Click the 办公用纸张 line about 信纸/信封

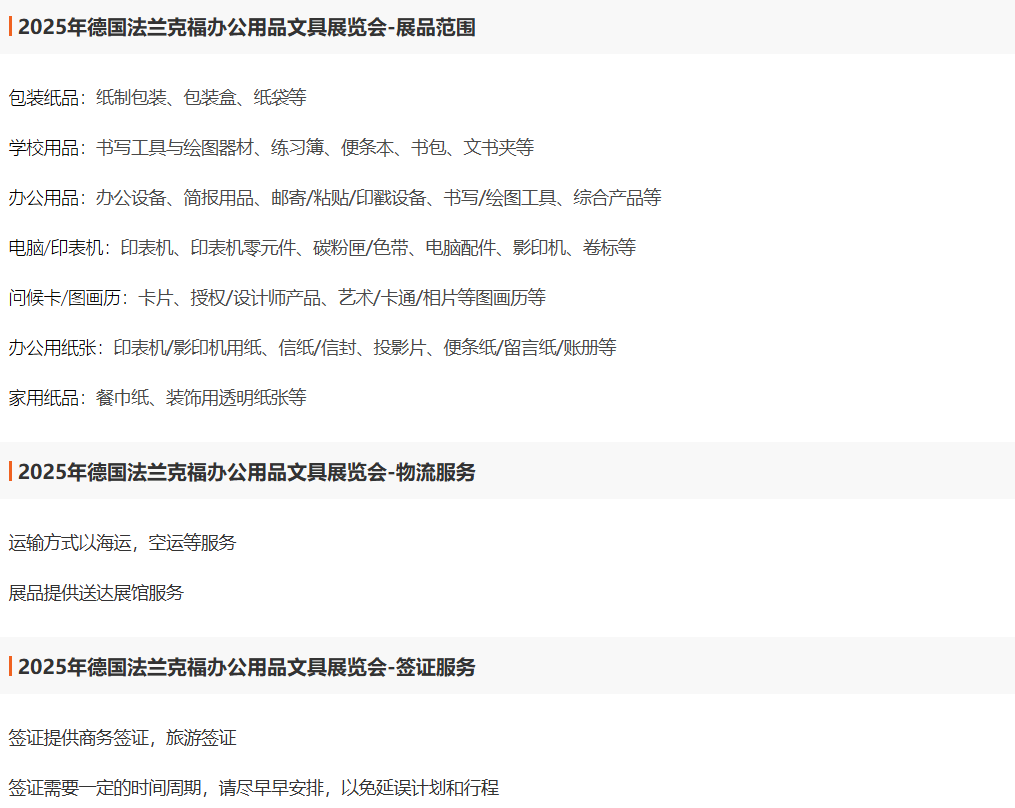pyautogui.click(x=312, y=348)
